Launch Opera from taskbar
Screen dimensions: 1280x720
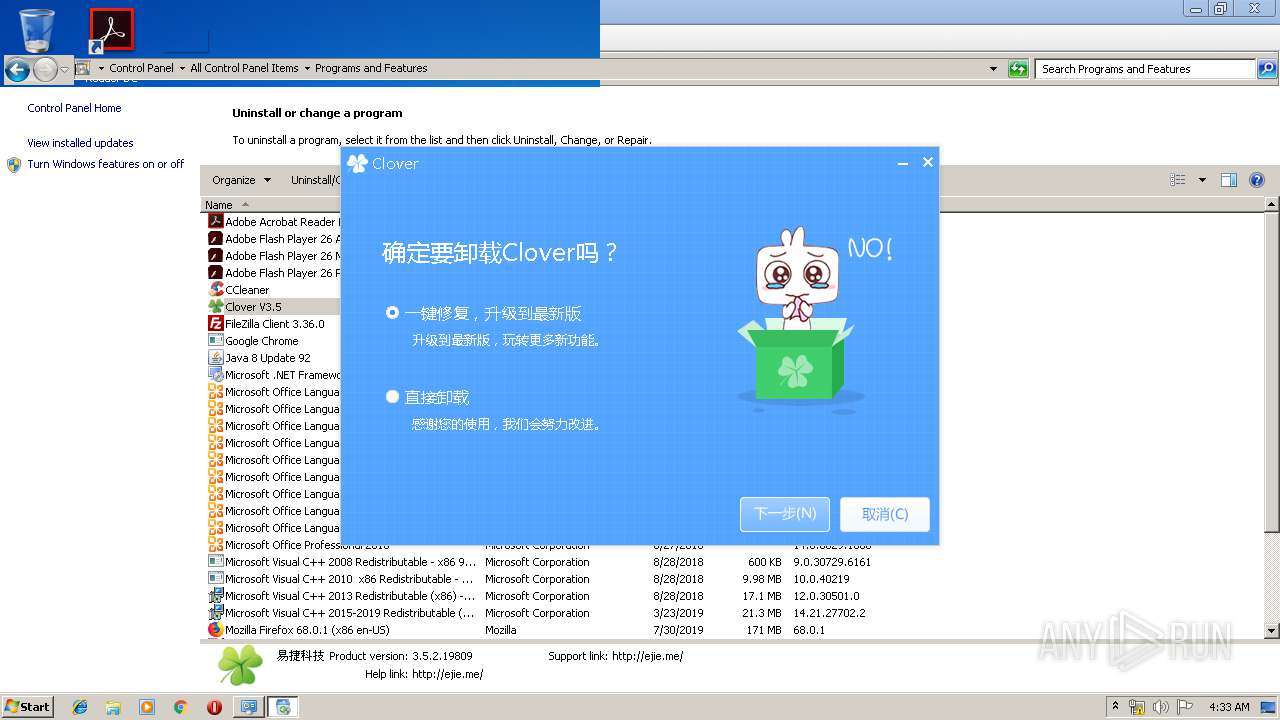tap(214, 707)
